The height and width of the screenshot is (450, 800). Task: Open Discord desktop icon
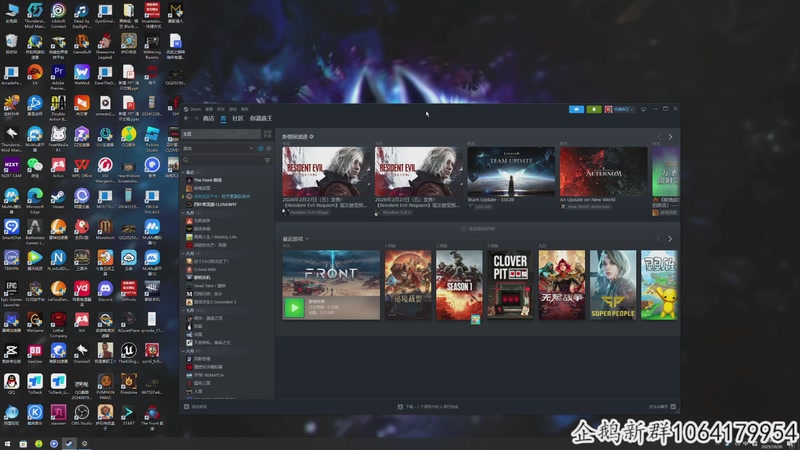coord(105,291)
